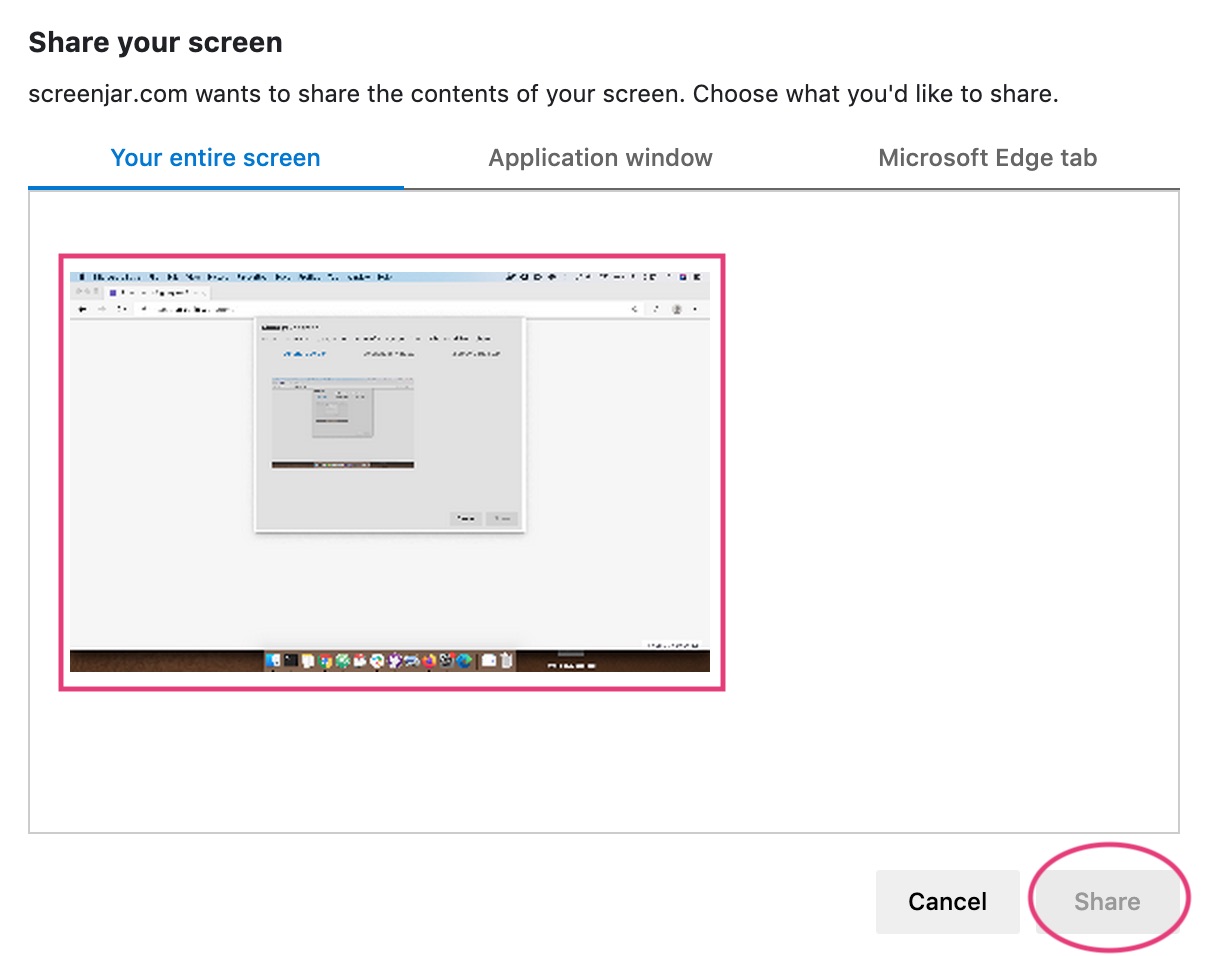Image resolution: width=1210 pixels, height=956 pixels.
Task: Click the Downloads folder icon in the Dock
Action: coord(489,661)
